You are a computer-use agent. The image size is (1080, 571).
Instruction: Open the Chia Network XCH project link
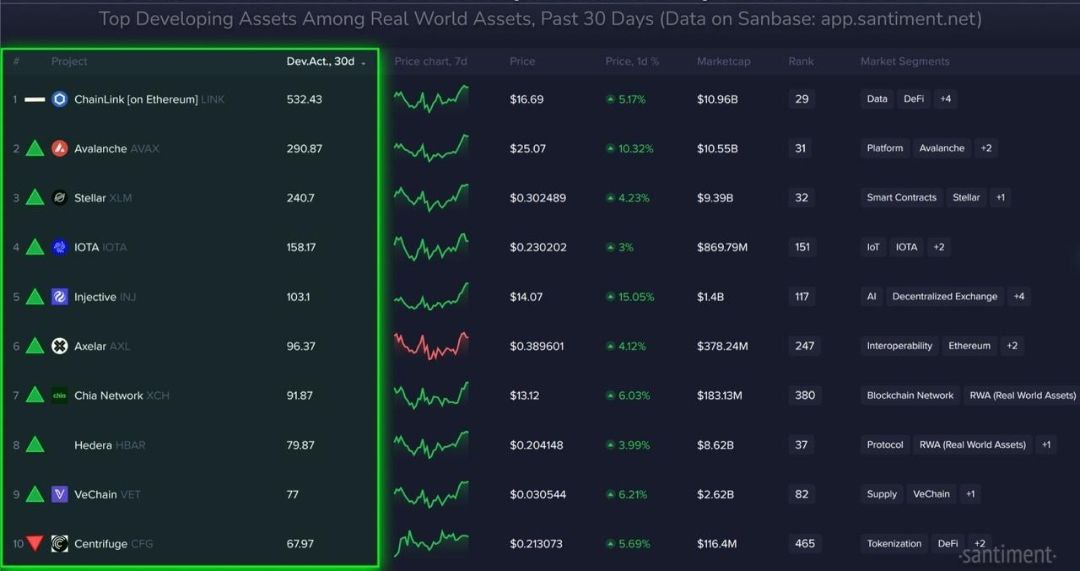[x=122, y=395]
